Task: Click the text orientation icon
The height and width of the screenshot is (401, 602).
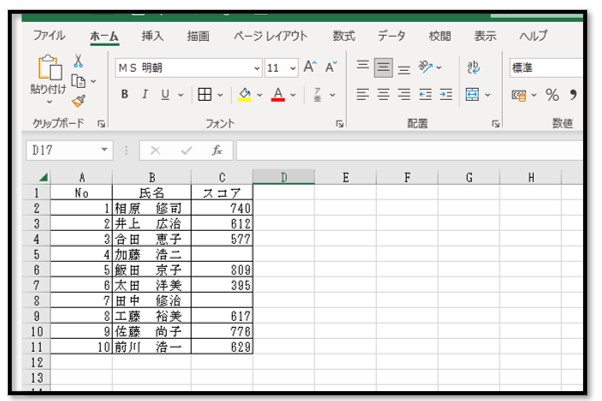Action: (425, 67)
